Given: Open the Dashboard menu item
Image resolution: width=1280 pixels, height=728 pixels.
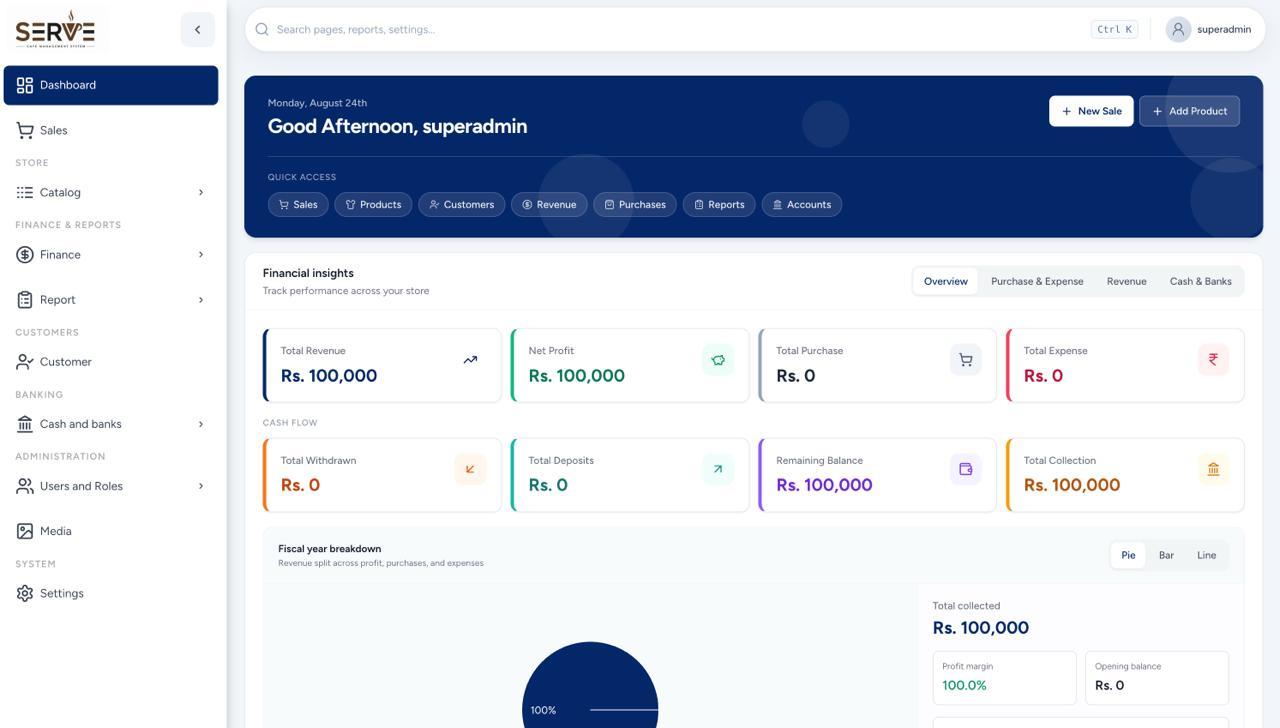Looking at the screenshot, I should click(x=111, y=85).
